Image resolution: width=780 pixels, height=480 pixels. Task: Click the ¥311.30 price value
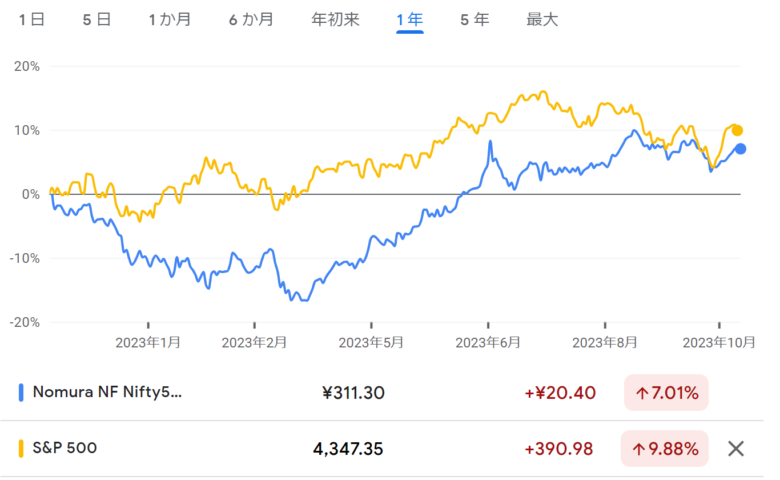[354, 393]
